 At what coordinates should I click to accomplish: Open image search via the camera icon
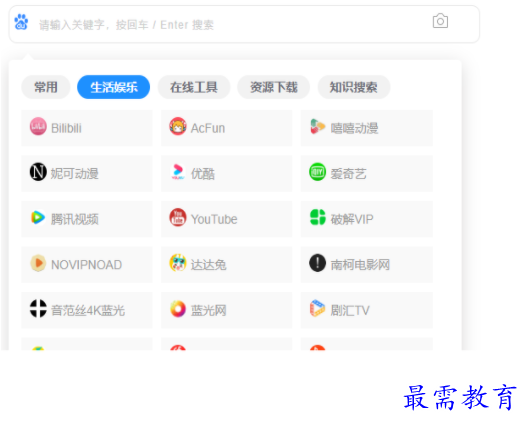[440, 21]
